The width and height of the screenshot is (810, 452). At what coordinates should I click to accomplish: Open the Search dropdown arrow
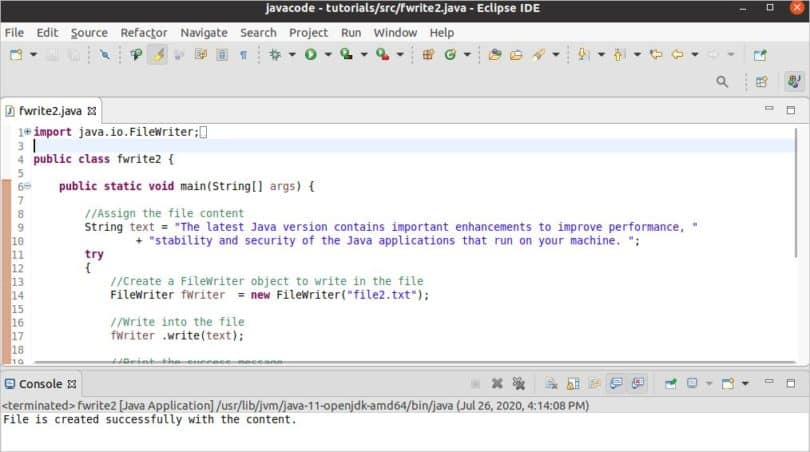pyautogui.click(x=556, y=54)
